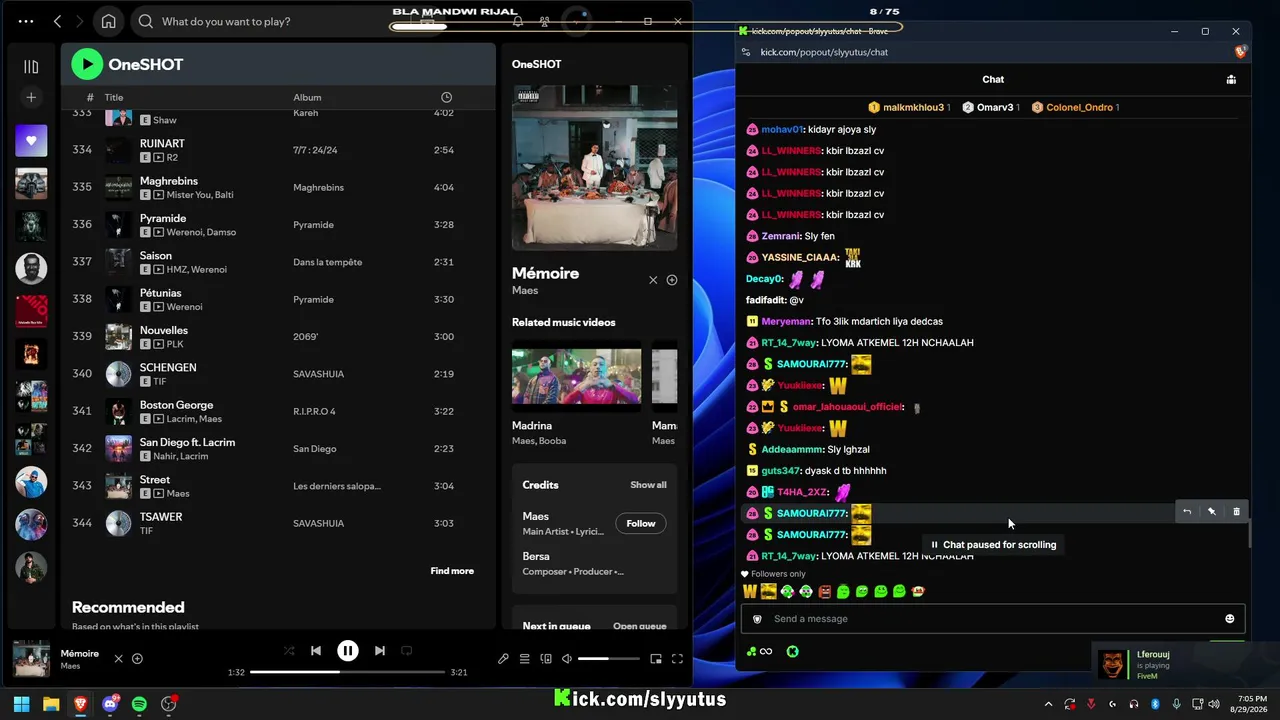Viewport: 1280px width, 720px height.
Task: Show hidden system tray icons
Action: tap(1049, 704)
